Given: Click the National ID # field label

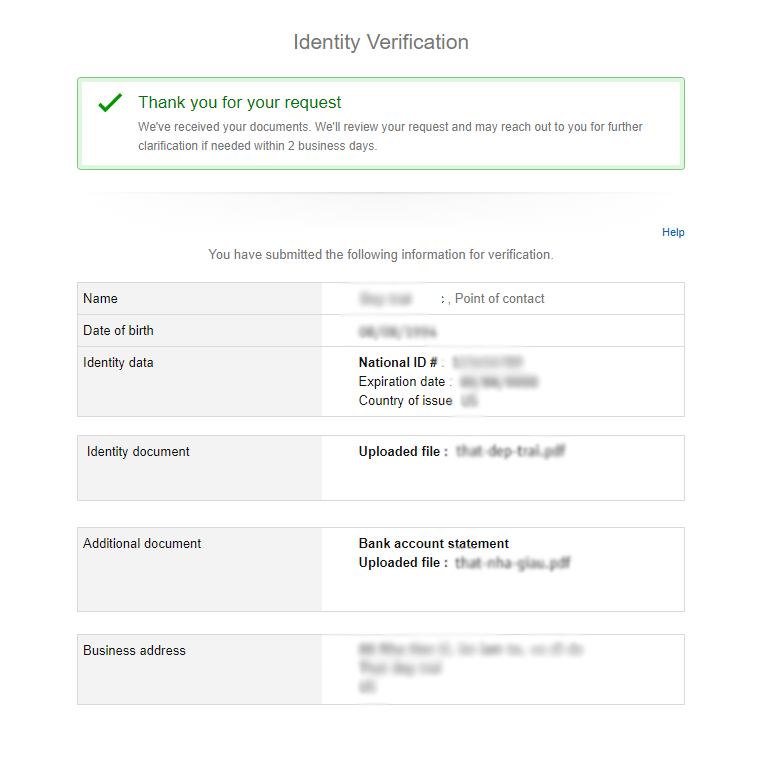Looking at the screenshot, I should [398, 363].
